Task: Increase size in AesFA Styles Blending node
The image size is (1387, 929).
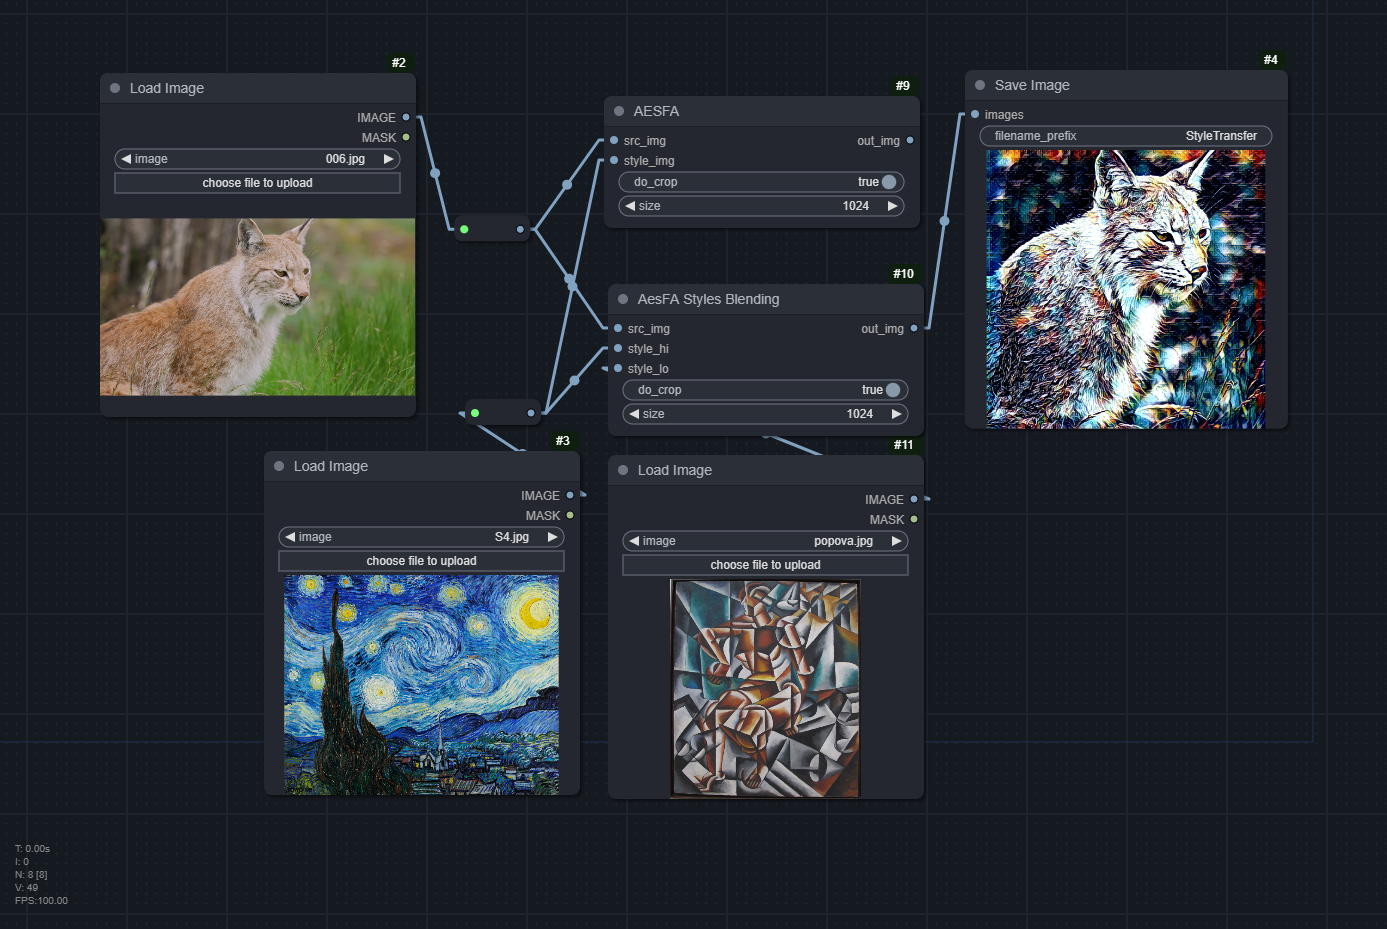Action: click(x=896, y=414)
